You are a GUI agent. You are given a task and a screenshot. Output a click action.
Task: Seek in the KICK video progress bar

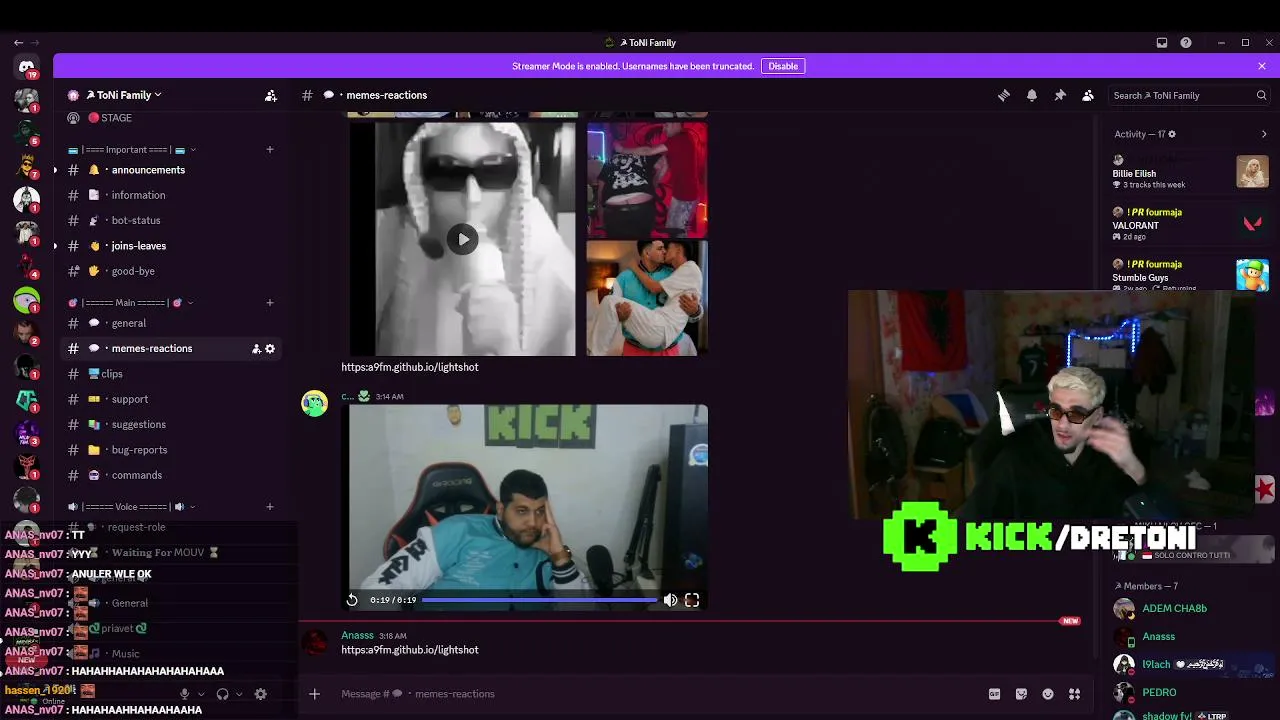click(540, 600)
